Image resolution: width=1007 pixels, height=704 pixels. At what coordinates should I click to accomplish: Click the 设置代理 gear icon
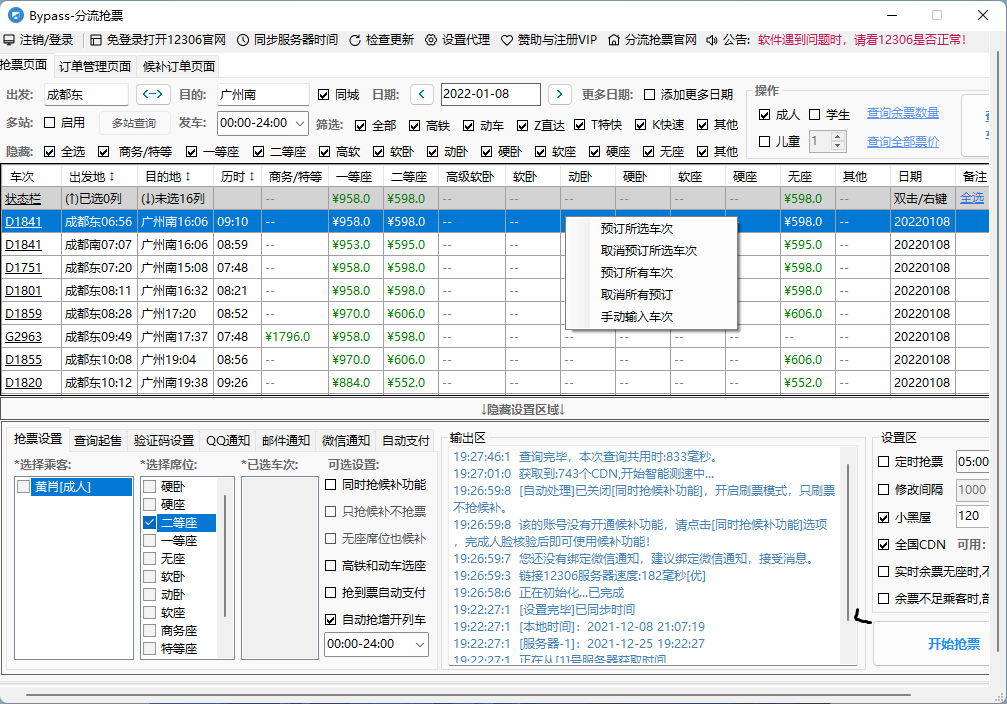[431, 40]
